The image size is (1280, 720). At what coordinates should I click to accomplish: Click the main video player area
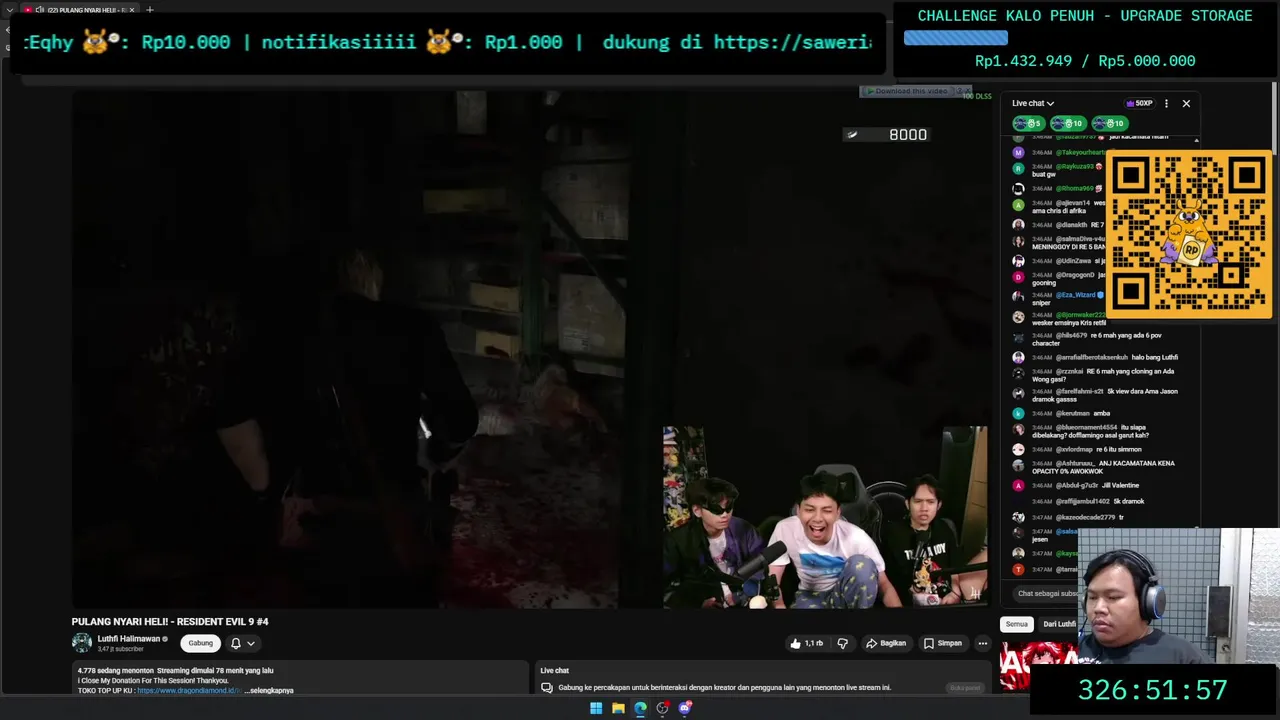click(530, 350)
